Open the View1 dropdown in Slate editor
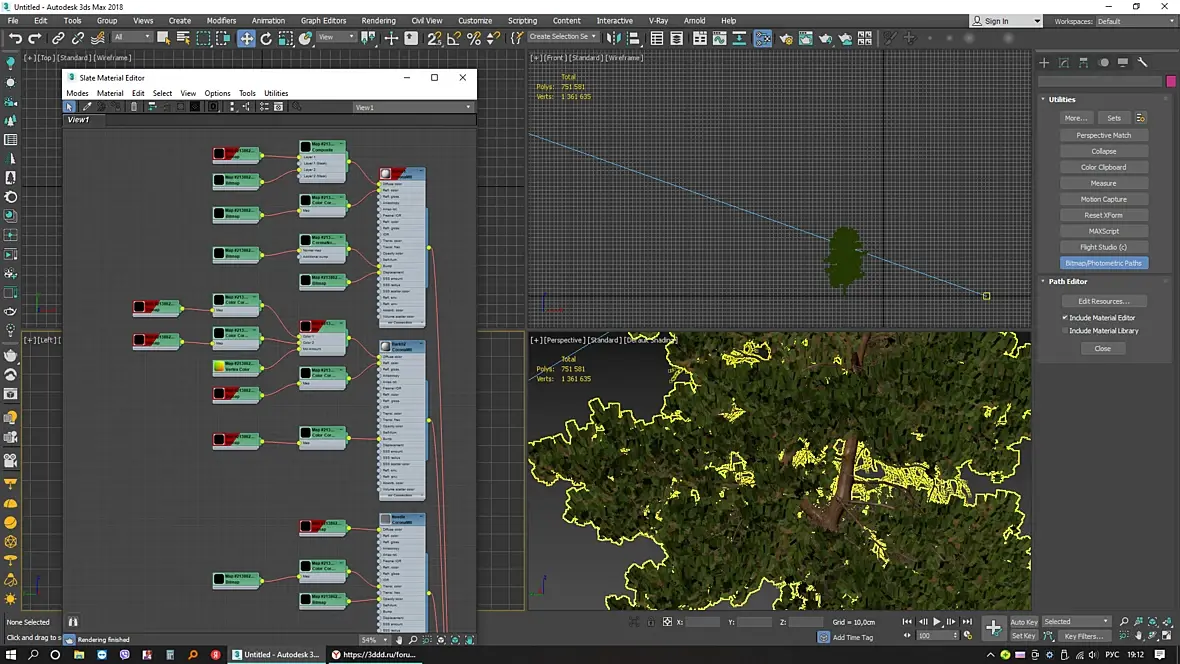Image resolution: width=1180 pixels, height=664 pixels. tap(412, 108)
